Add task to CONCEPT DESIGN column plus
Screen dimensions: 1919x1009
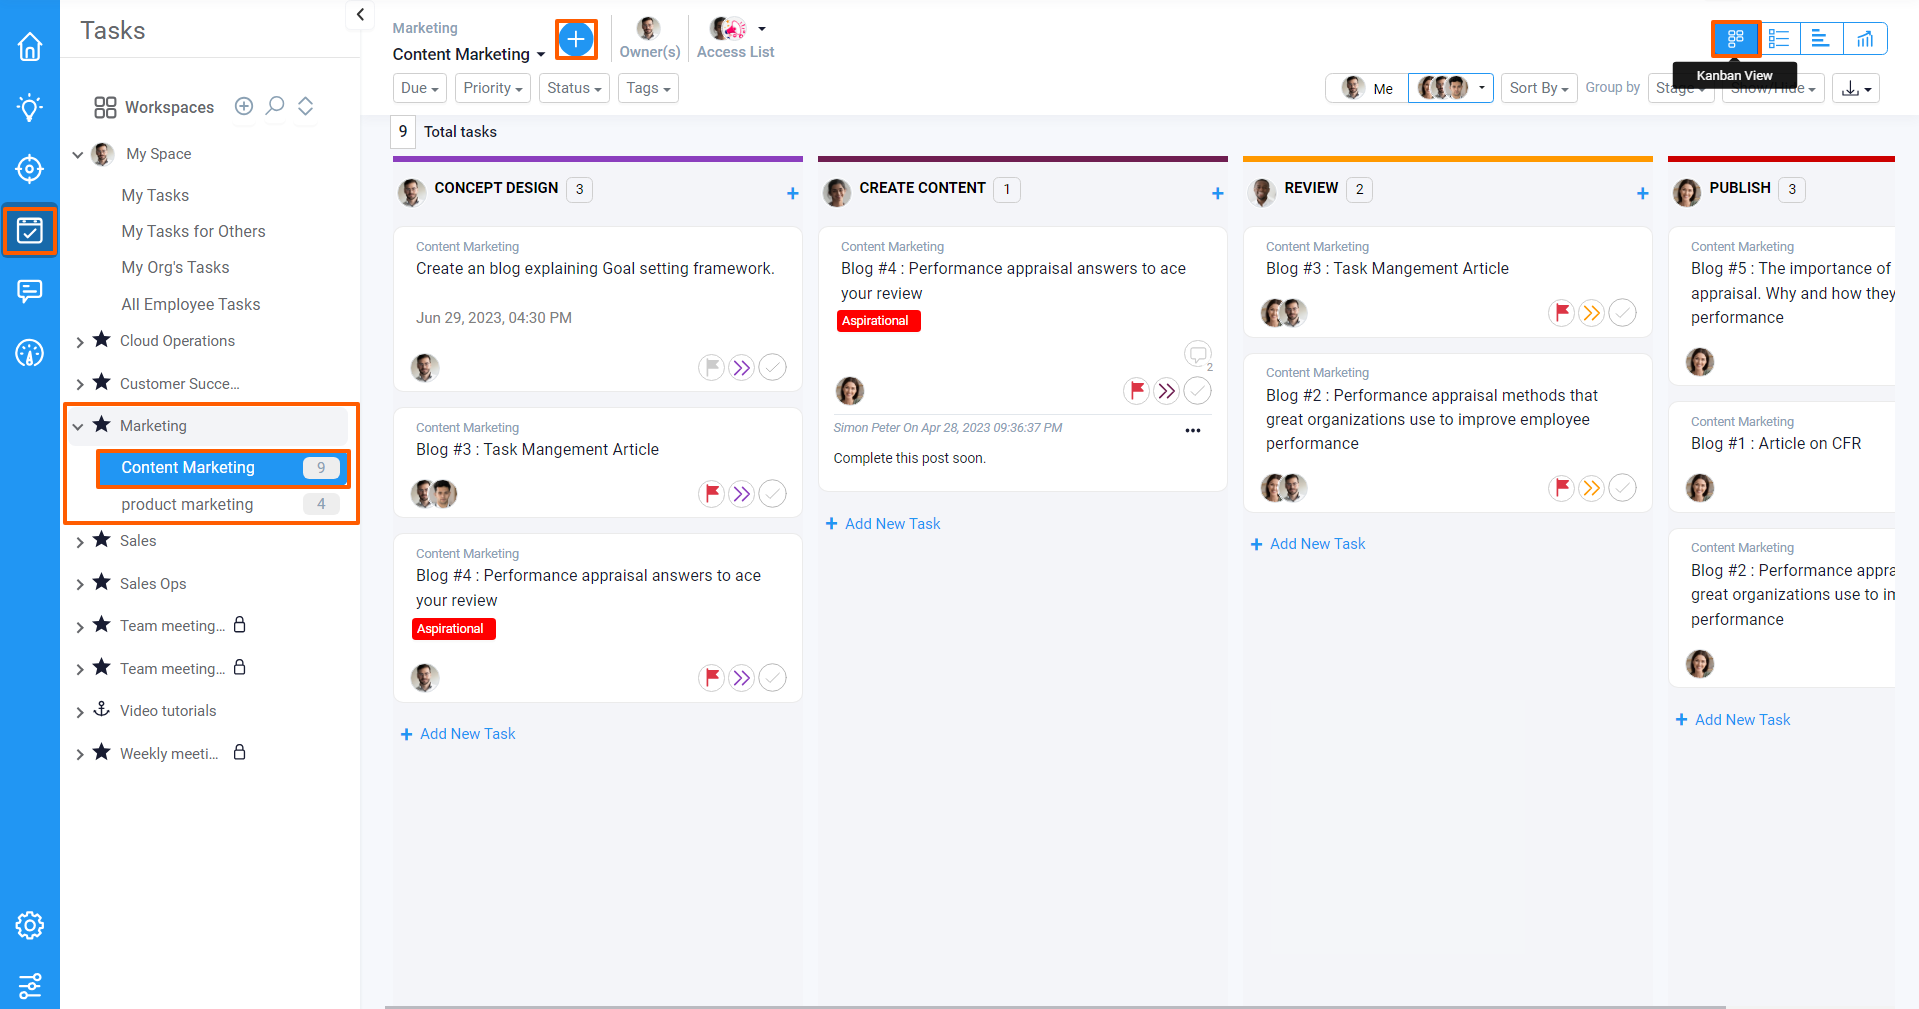pyautogui.click(x=793, y=193)
